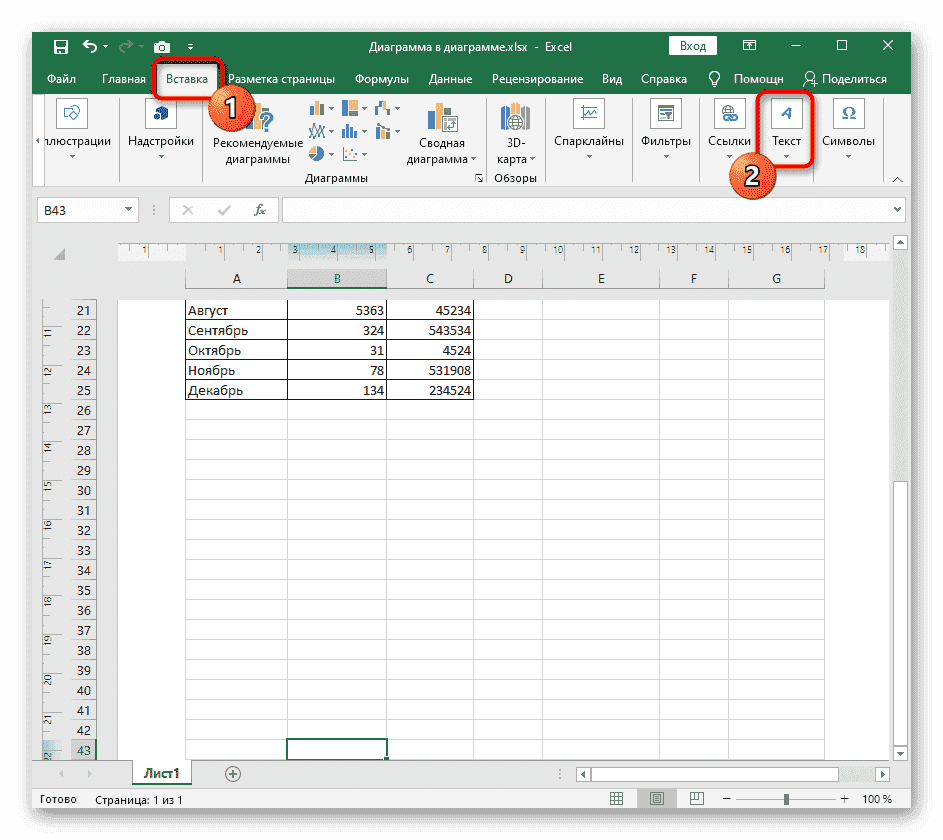Open the Text group in the ribbon
The height and width of the screenshot is (840, 943).
click(786, 128)
